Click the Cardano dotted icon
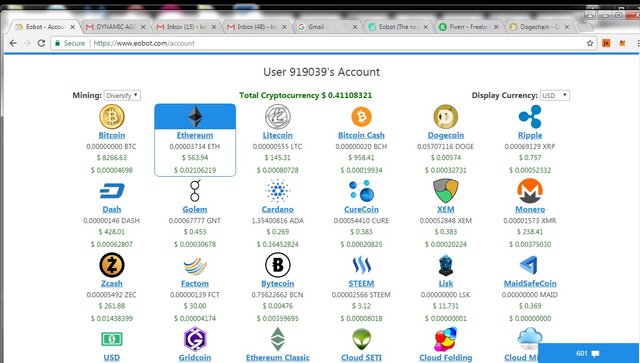The width and height of the screenshot is (640, 363). [278, 191]
